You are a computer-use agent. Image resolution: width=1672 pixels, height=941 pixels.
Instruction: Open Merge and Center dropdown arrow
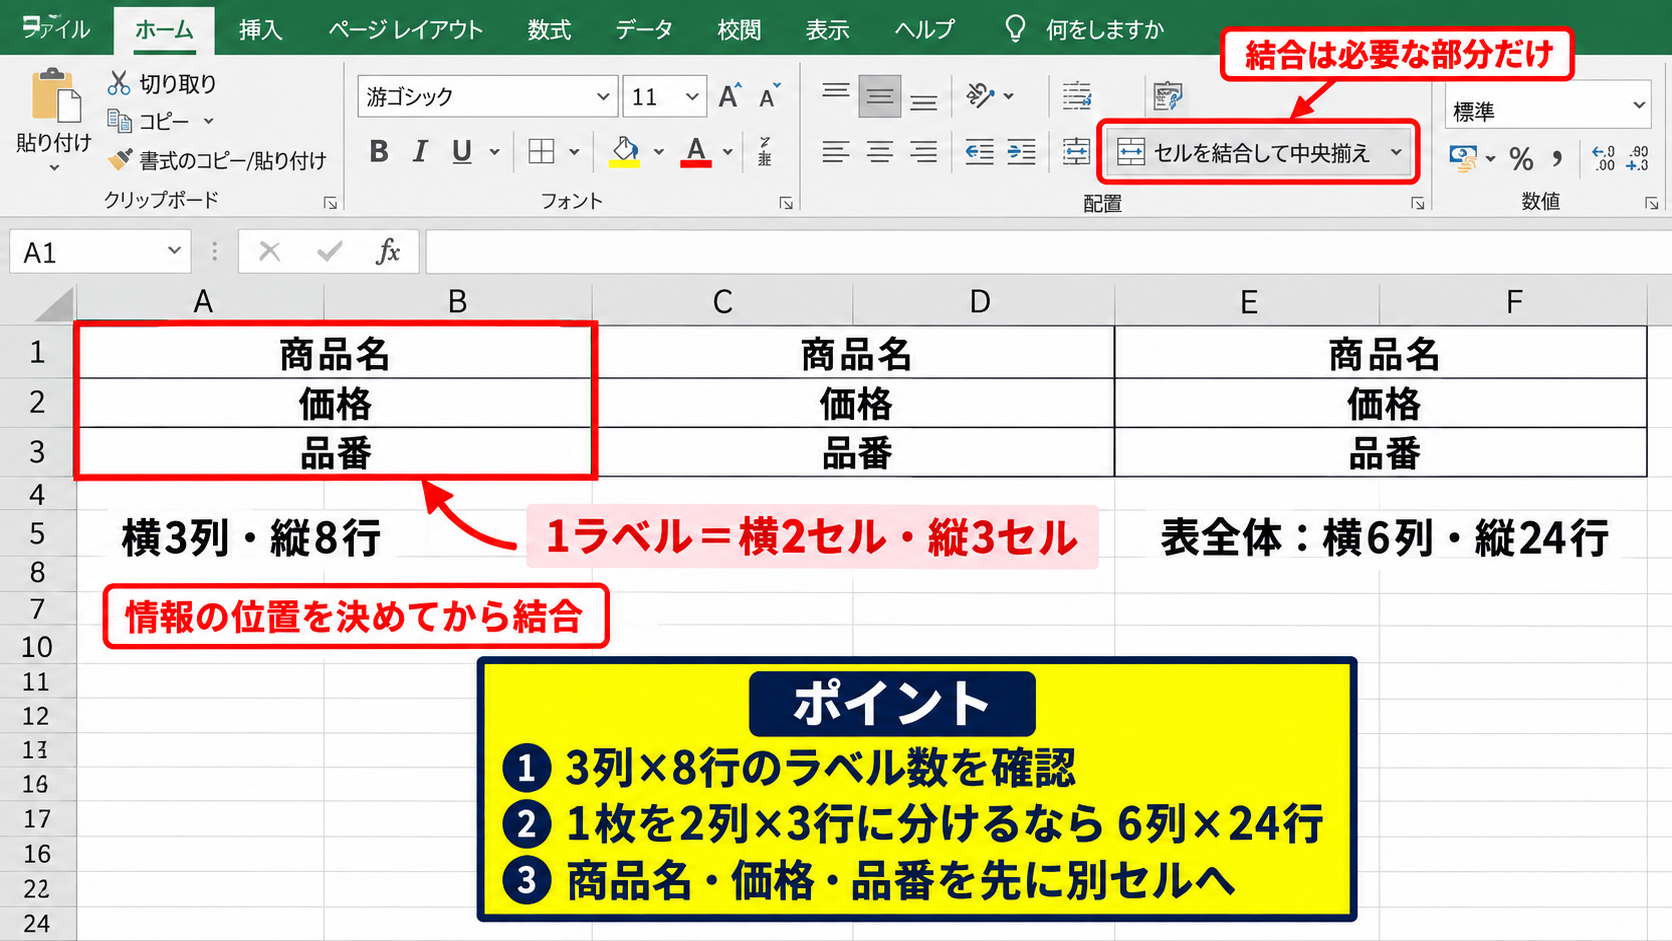(1396, 153)
